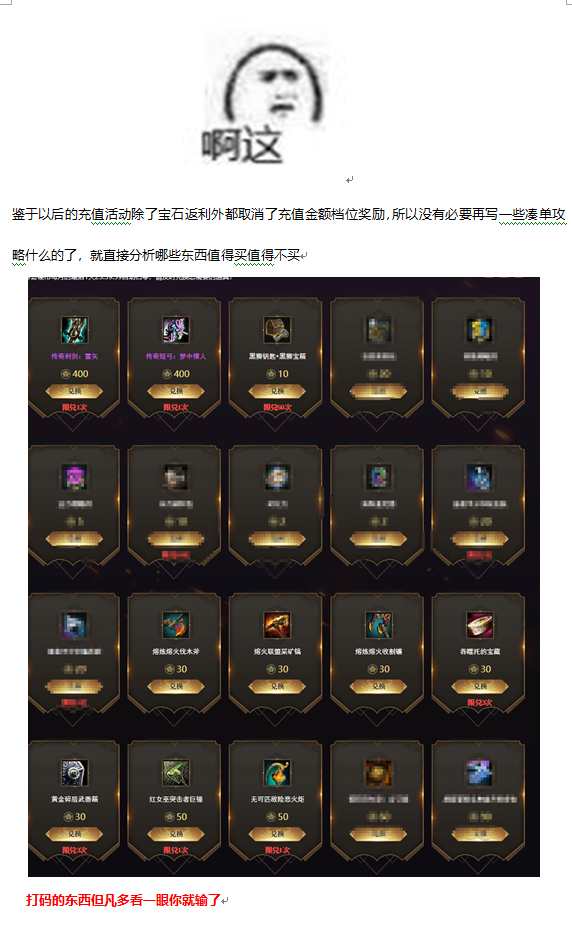Select the 无可匹敌险恶火炬 torch icon
The height and width of the screenshot is (929, 572).
[277, 773]
